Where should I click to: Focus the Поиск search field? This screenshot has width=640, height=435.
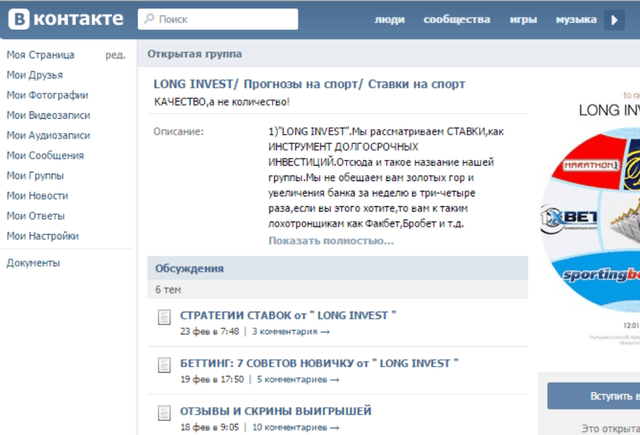tap(218, 19)
